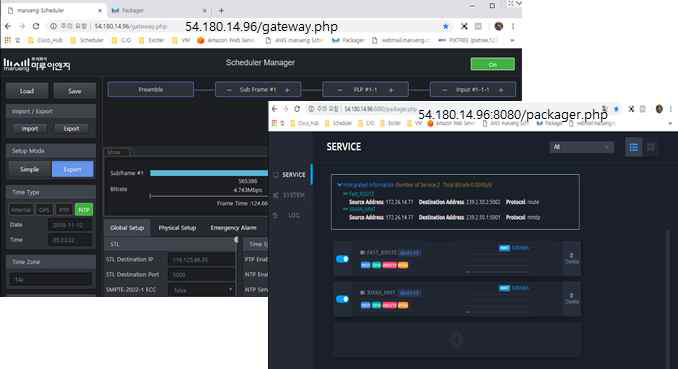This screenshot has width=678, height=369.
Task: Go back in the Scheduler browser window
Action: [x=8, y=26]
